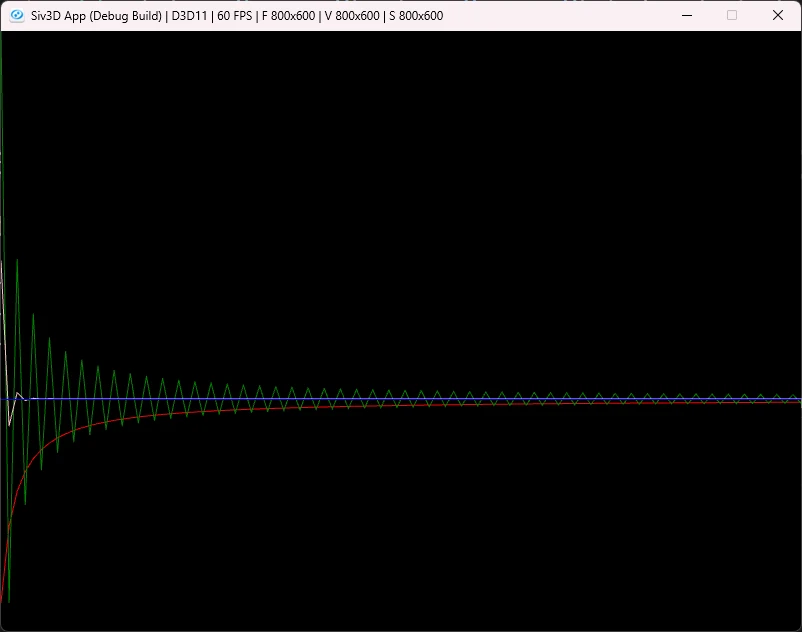Click the Siv3D app icon in title bar
Screen dimensions: 802x632
coord(17,15)
